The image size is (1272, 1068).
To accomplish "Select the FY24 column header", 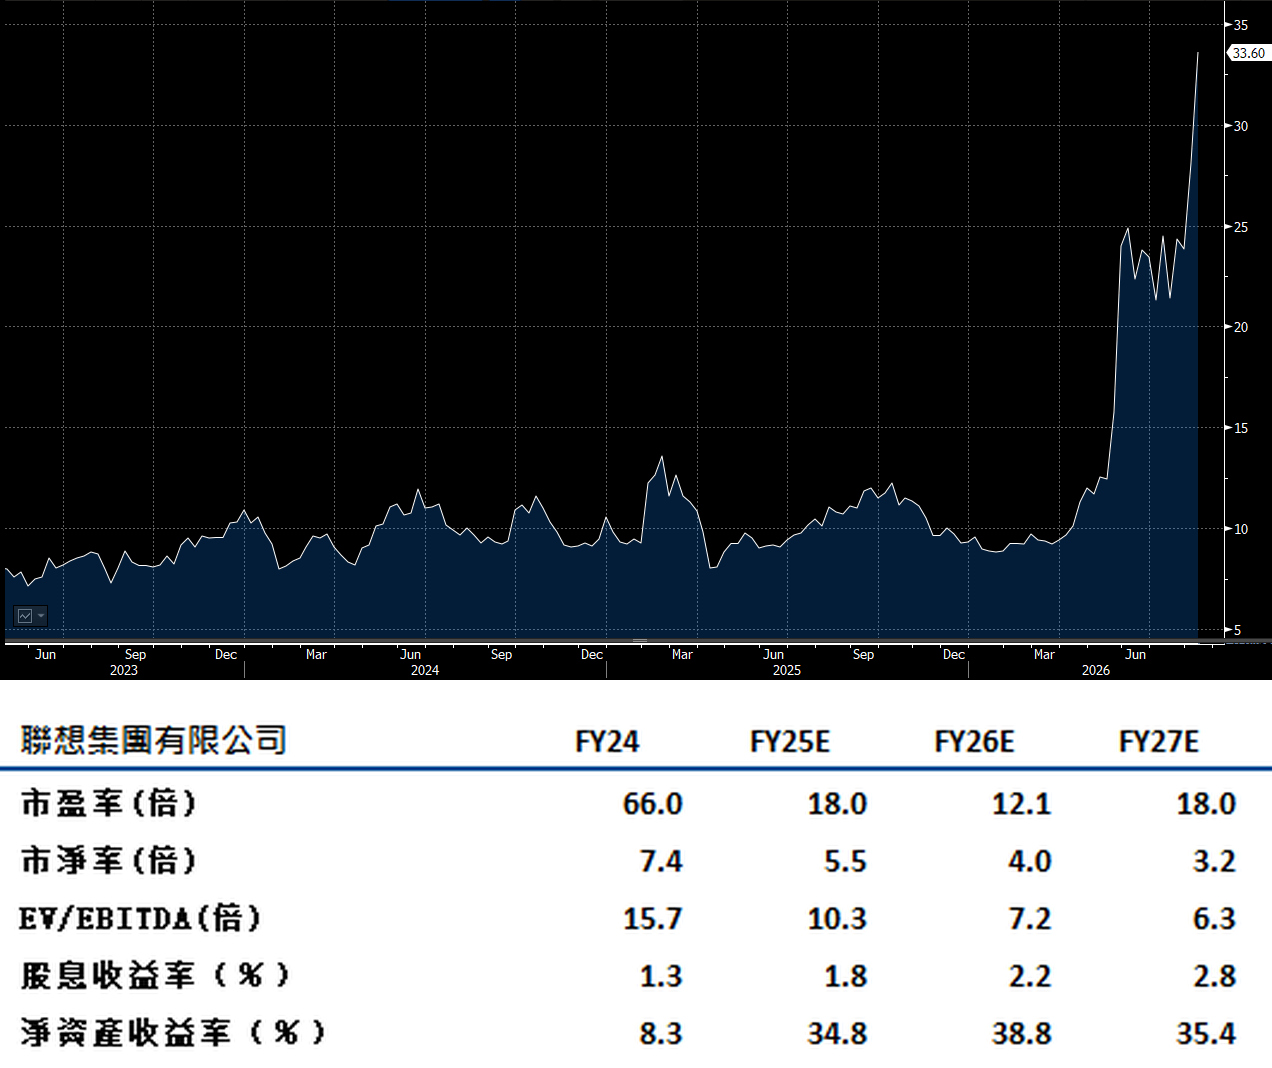I will tap(607, 742).
